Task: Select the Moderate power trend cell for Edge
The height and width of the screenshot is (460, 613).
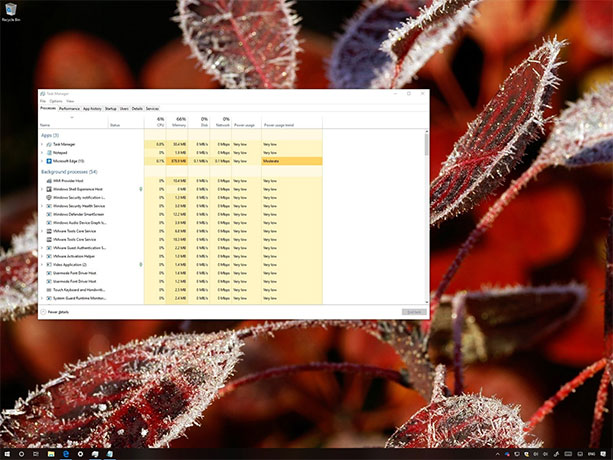Action: click(x=292, y=161)
